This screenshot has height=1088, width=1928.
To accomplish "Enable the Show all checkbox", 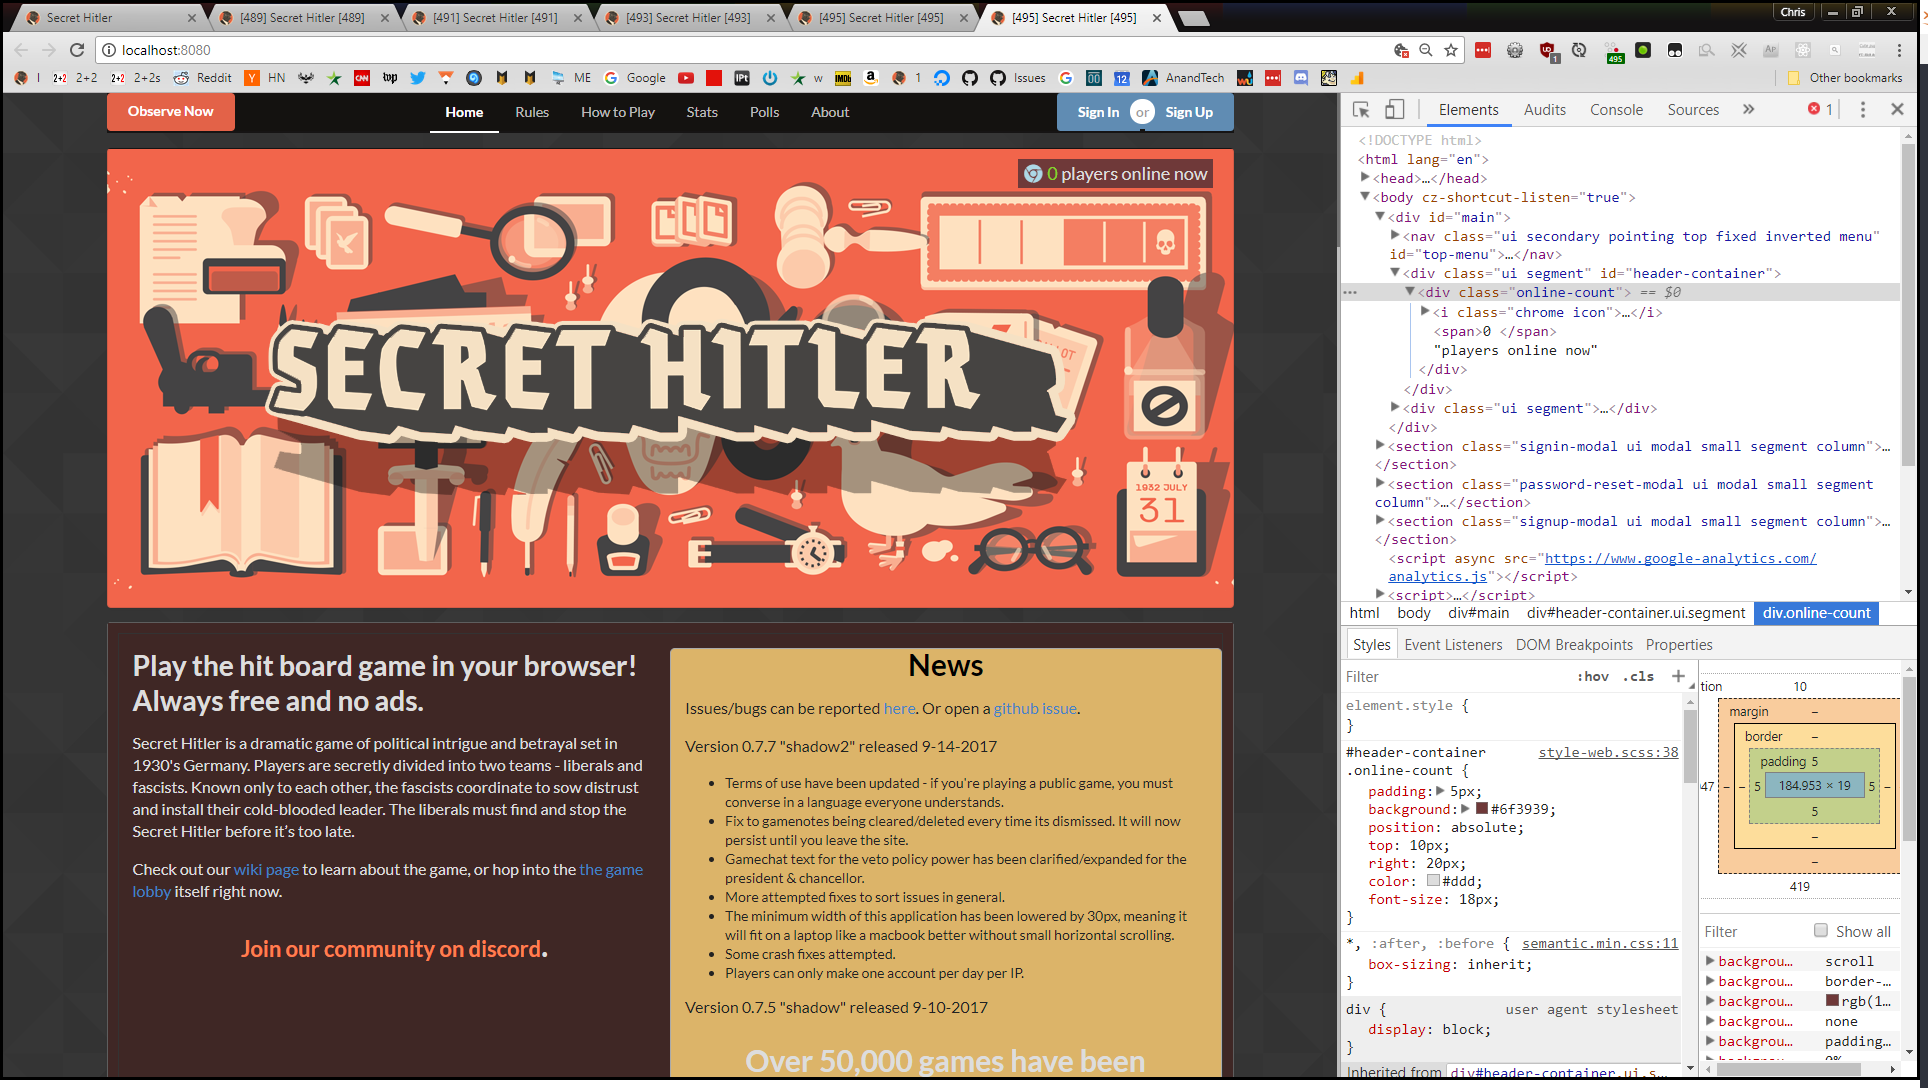I will click(1821, 931).
